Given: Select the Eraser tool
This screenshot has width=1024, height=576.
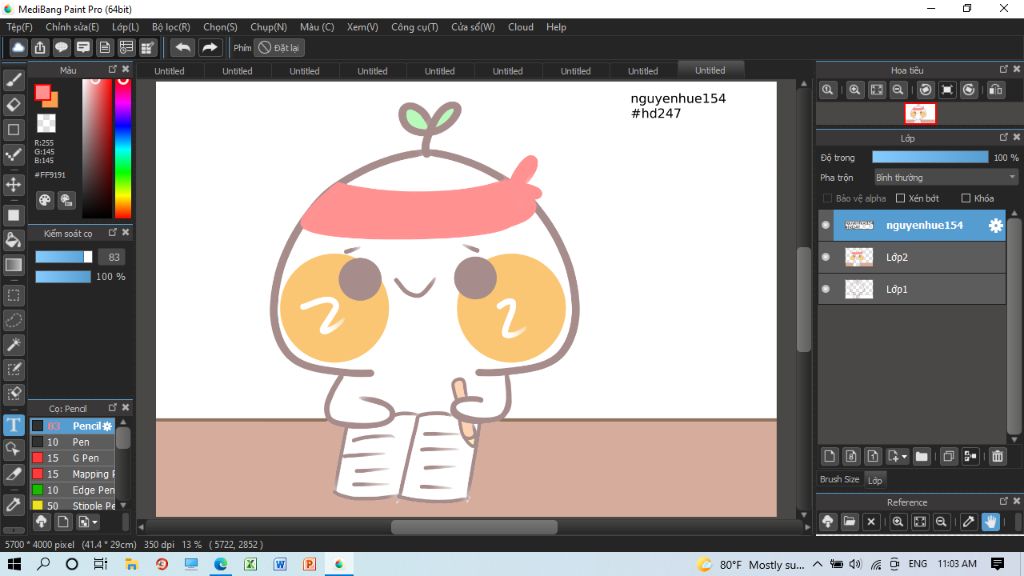Looking at the screenshot, I should click(x=14, y=104).
